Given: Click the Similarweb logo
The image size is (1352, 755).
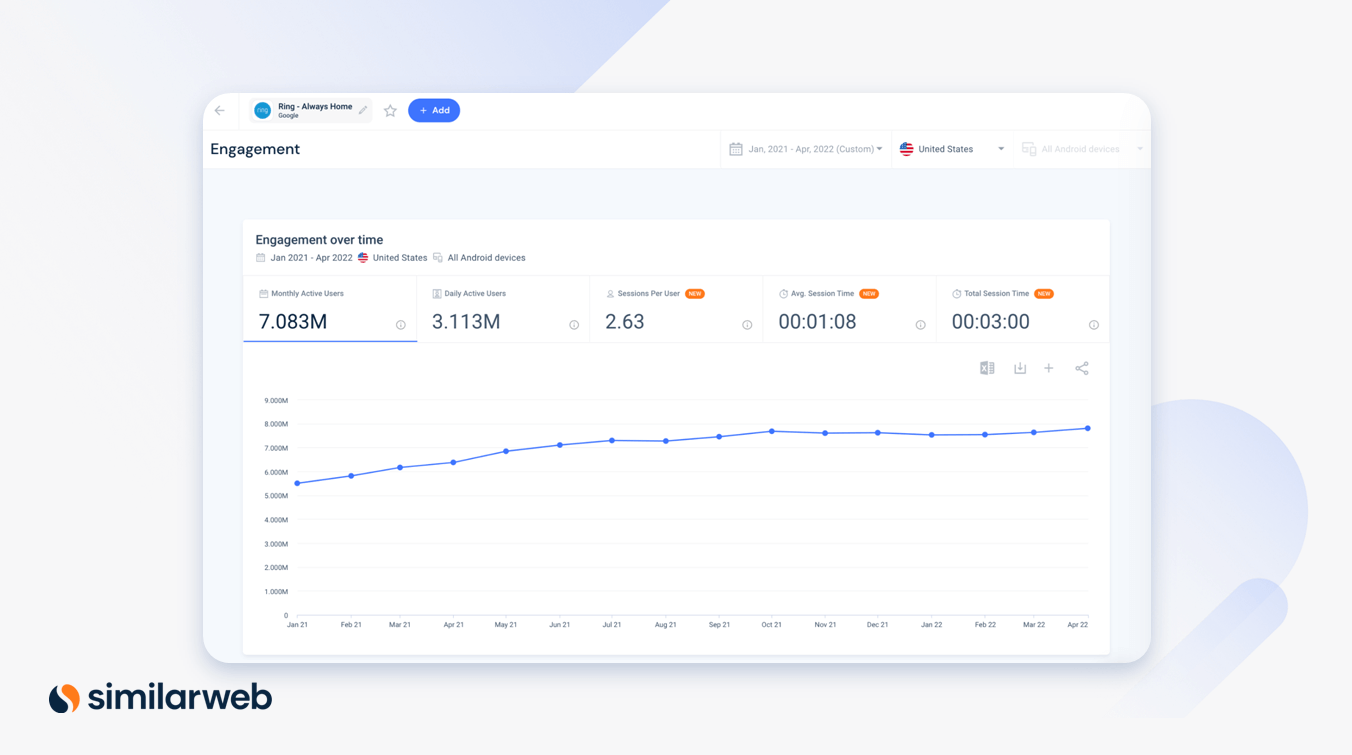Looking at the screenshot, I should click(160, 697).
